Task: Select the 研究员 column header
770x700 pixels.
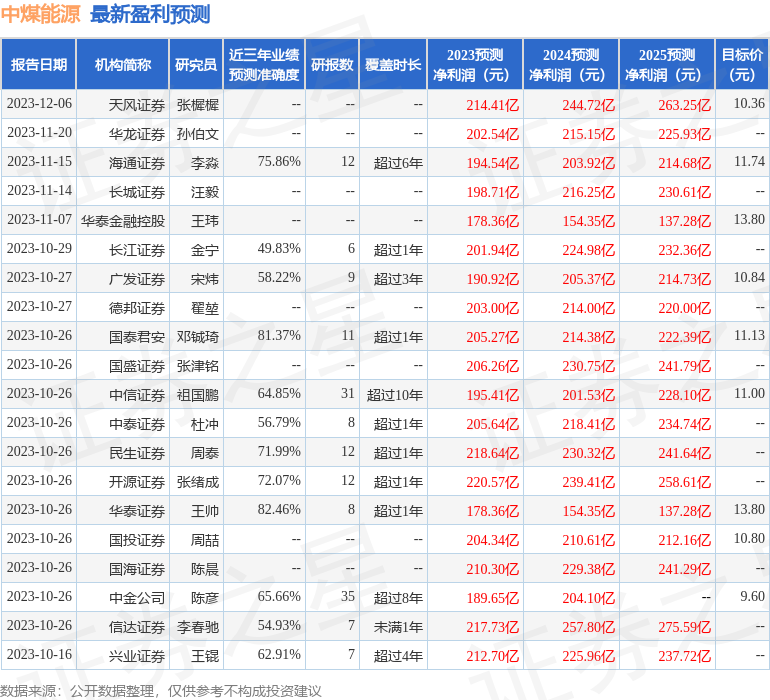Action: 196,64
